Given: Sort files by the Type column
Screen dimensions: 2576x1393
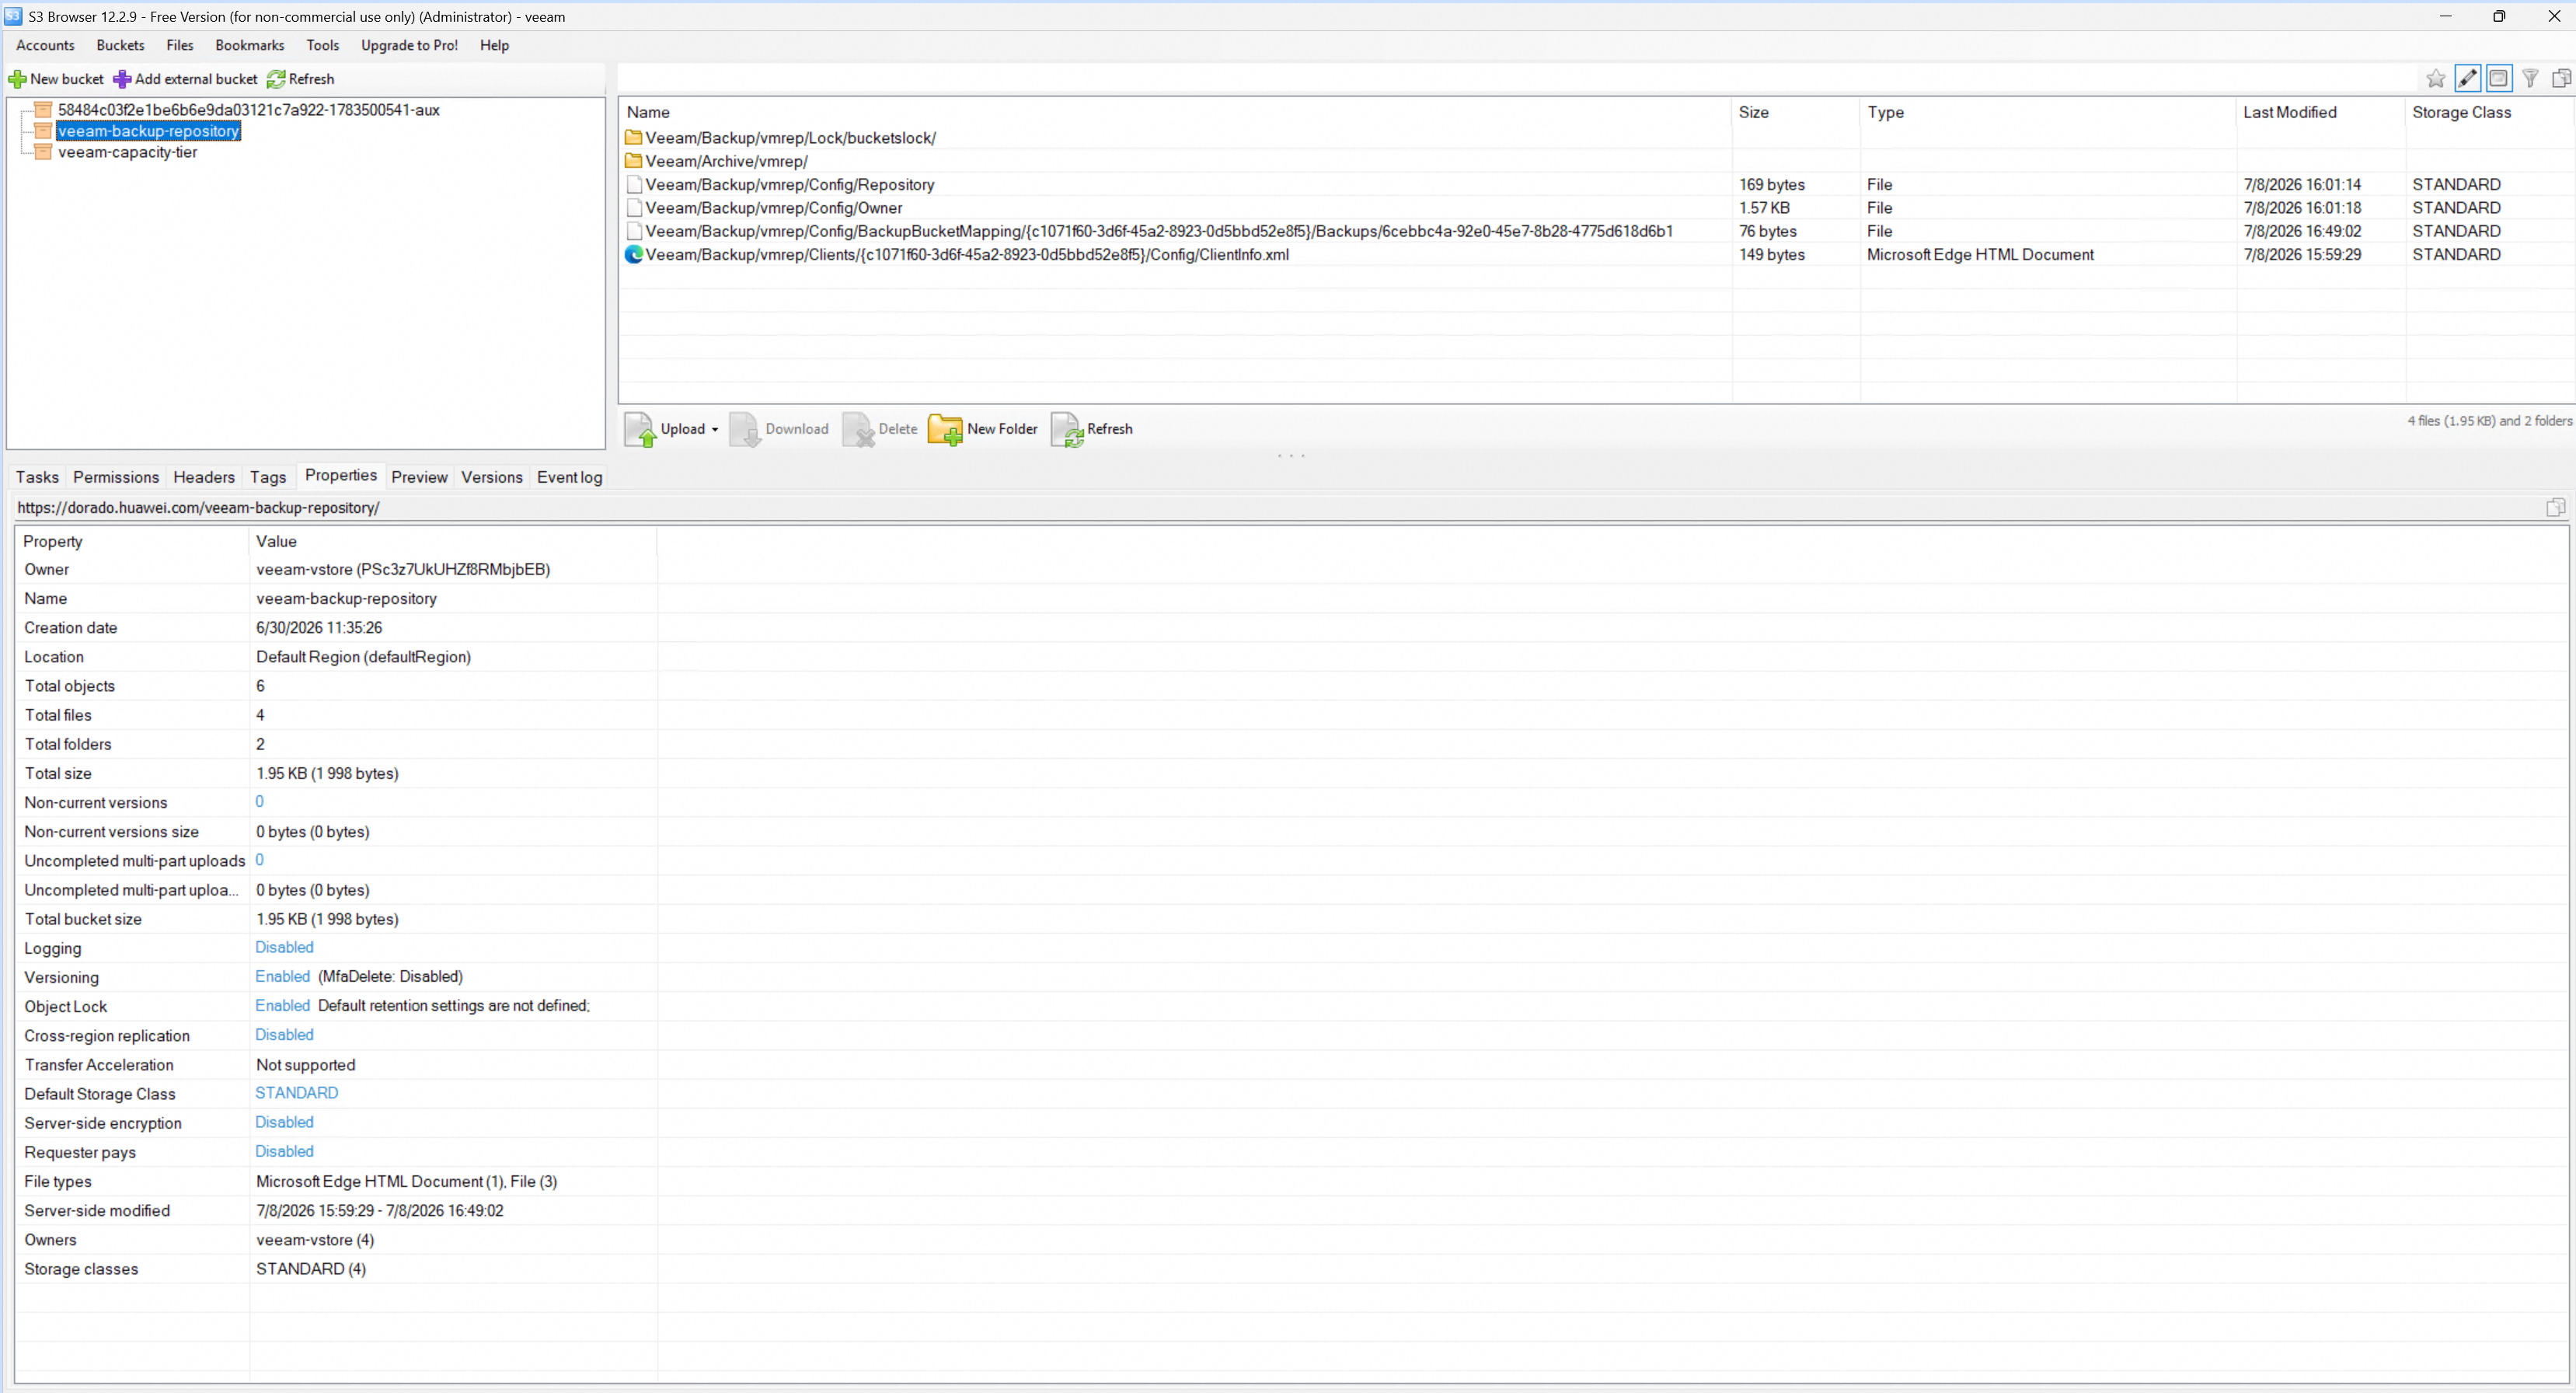Looking at the screenshot, I should coord(2048,112).
